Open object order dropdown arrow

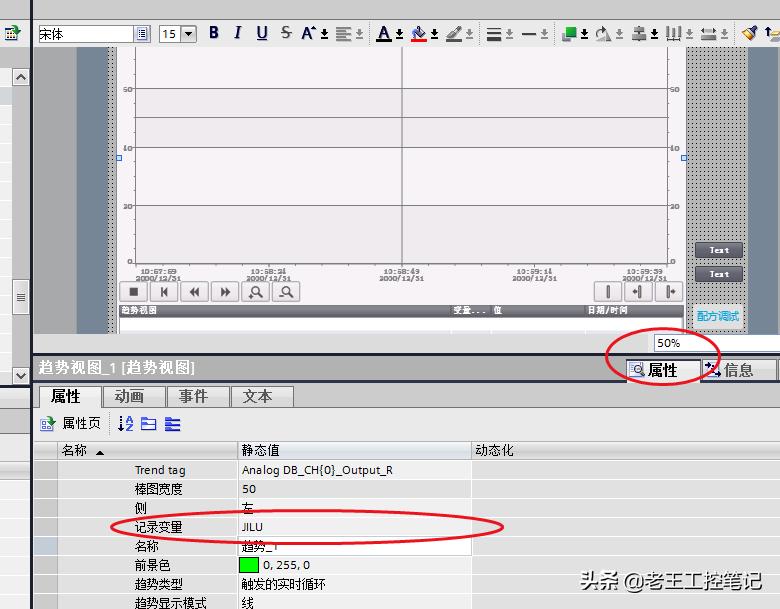point(585,34)
